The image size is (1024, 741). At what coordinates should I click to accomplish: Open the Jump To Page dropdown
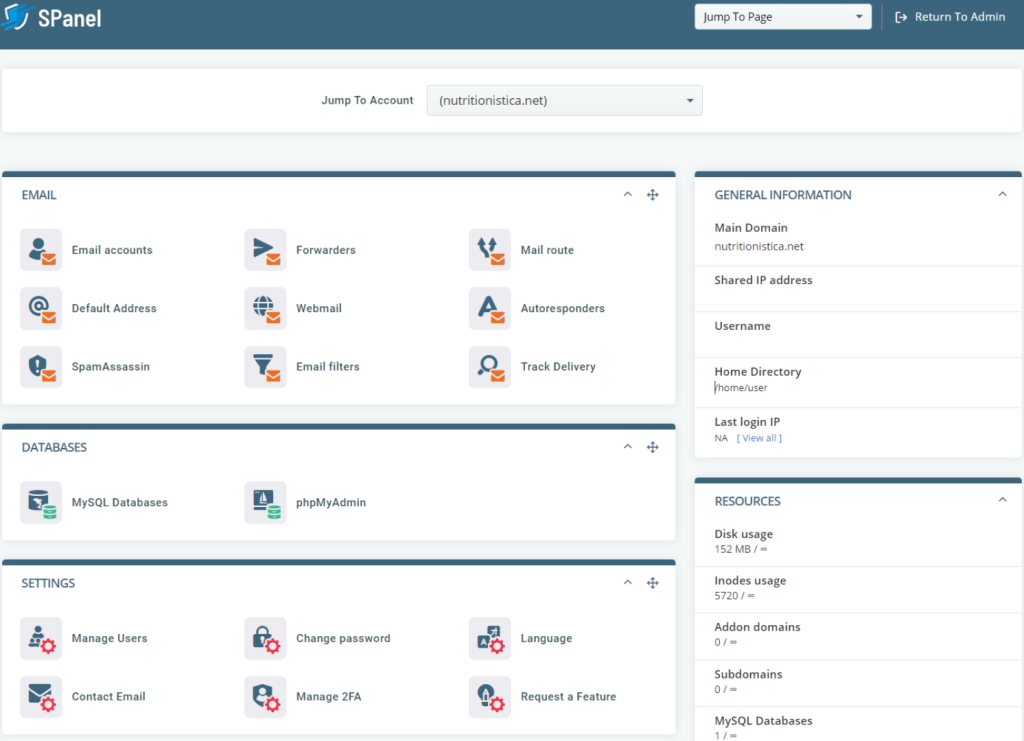782,17
